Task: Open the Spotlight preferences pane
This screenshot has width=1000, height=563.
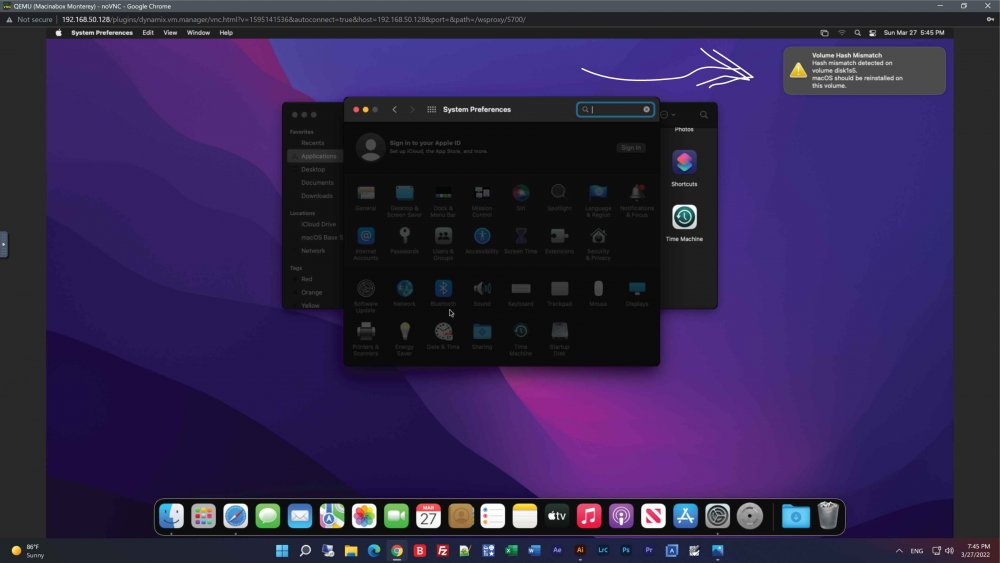Action: click(559, 198)
